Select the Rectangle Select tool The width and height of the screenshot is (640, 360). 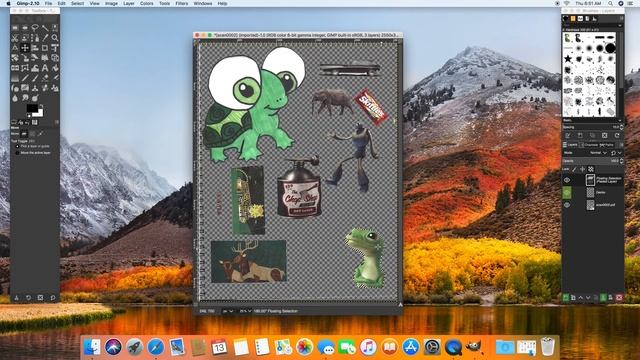[x=15, y=28]
